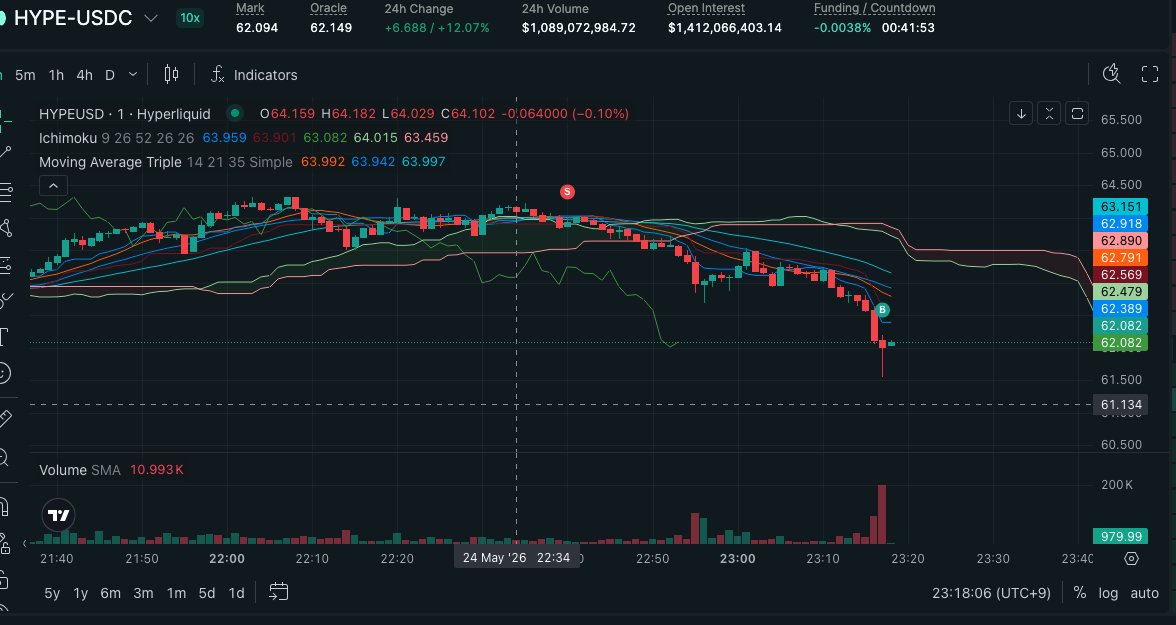Move the pane down with arrow button
The height and width of the screenshot is (625, 1176).
pos(1021,114)
